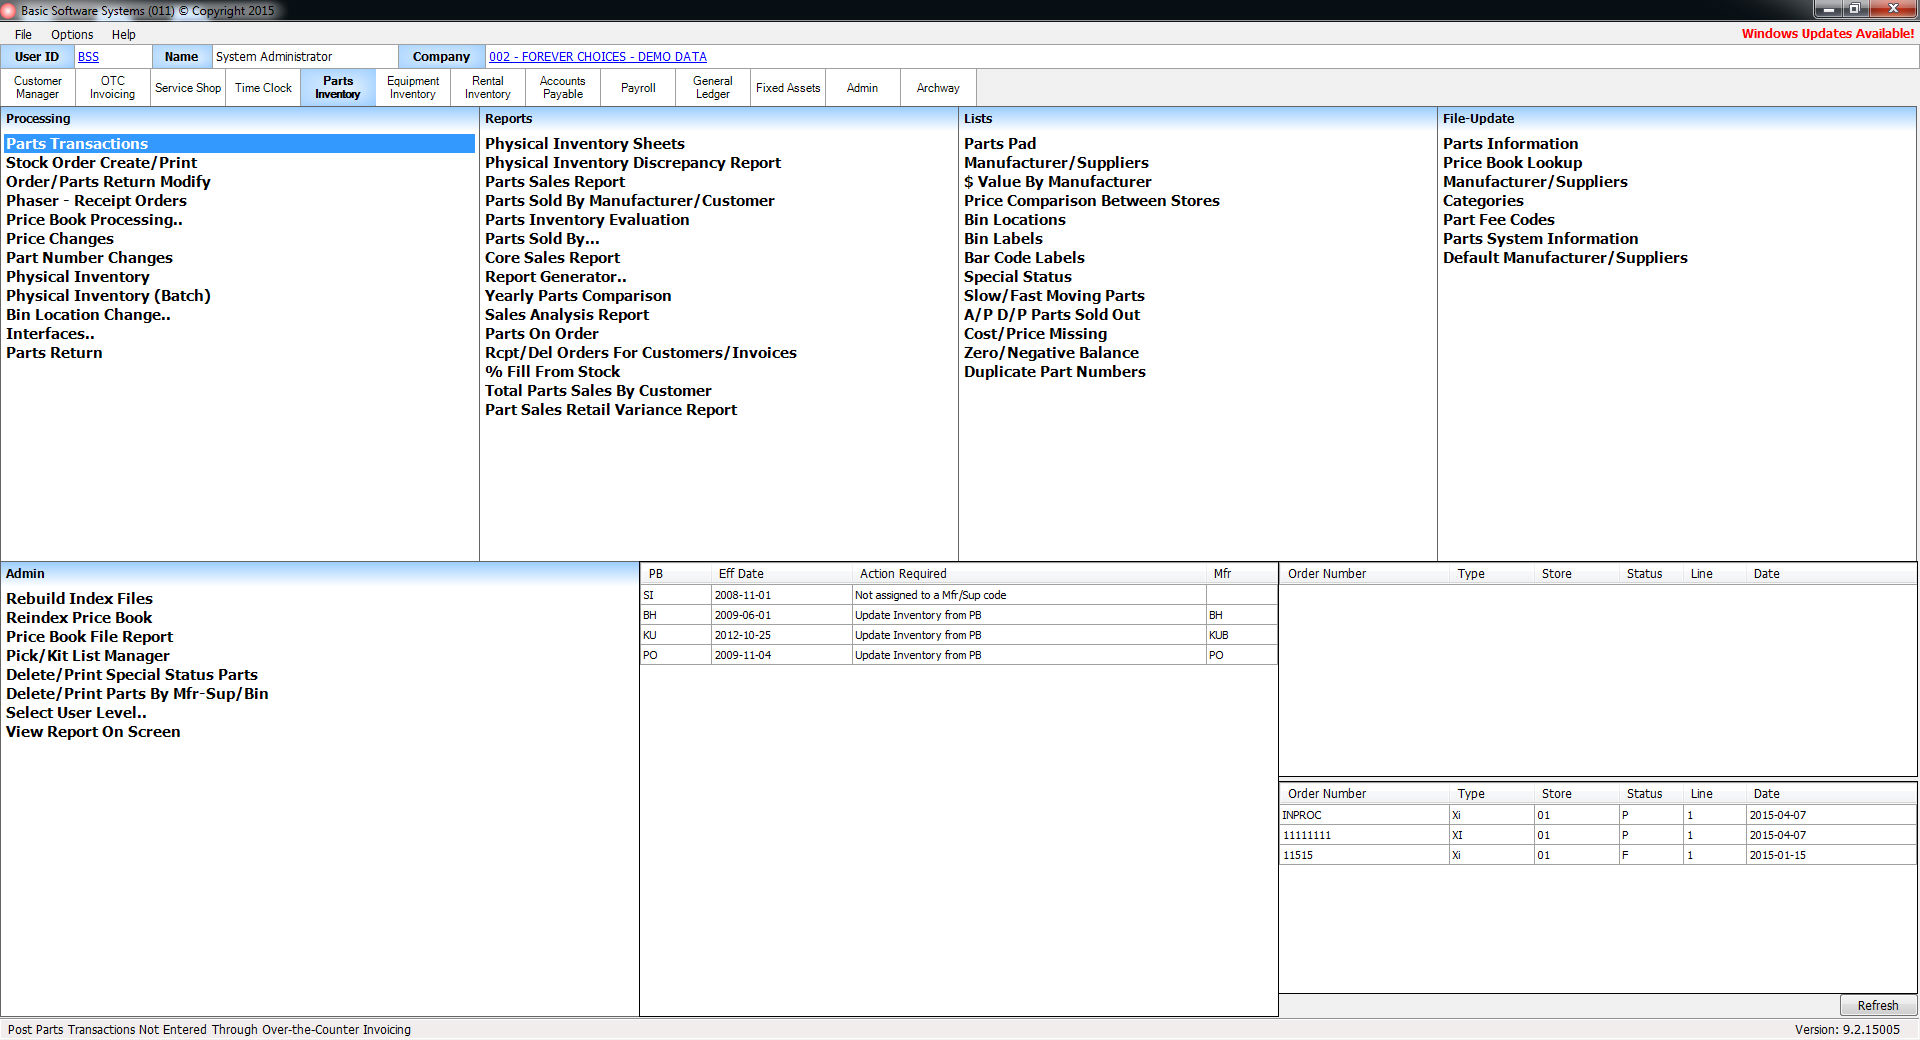Open Rebuild Index Files
Viewport: 1920px width, 1040px height.
point(79,599)
